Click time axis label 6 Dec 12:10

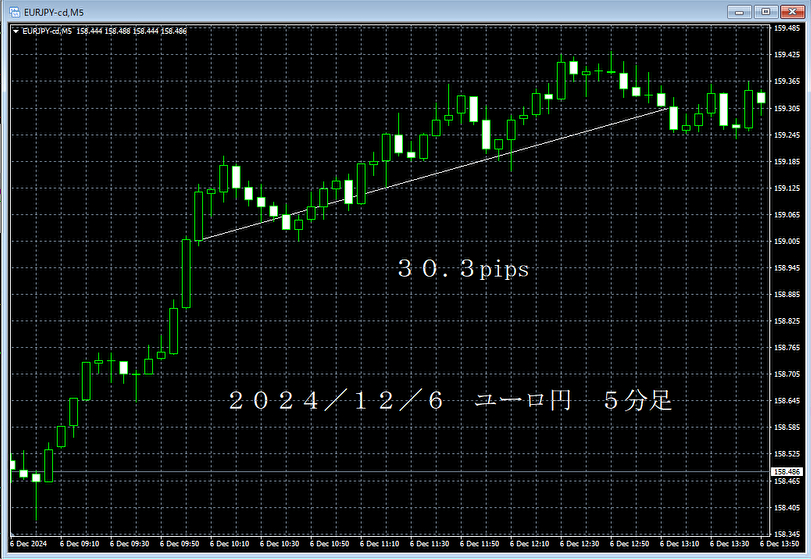[x=530, y=543]
